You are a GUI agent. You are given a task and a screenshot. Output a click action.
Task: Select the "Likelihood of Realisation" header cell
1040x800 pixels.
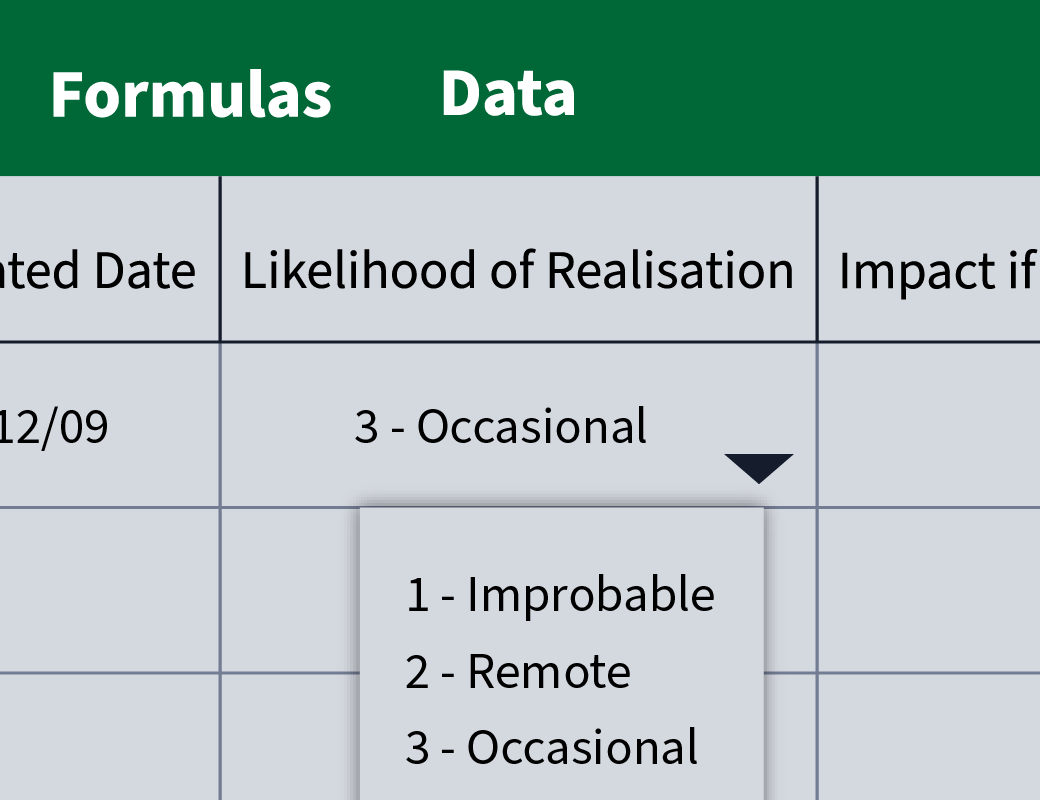click(519, 260)
